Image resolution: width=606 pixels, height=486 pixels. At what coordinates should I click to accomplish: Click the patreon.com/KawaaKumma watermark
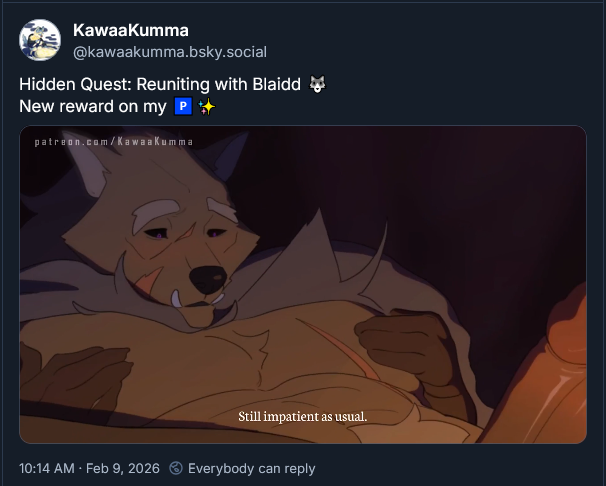[x=114, y=142]
